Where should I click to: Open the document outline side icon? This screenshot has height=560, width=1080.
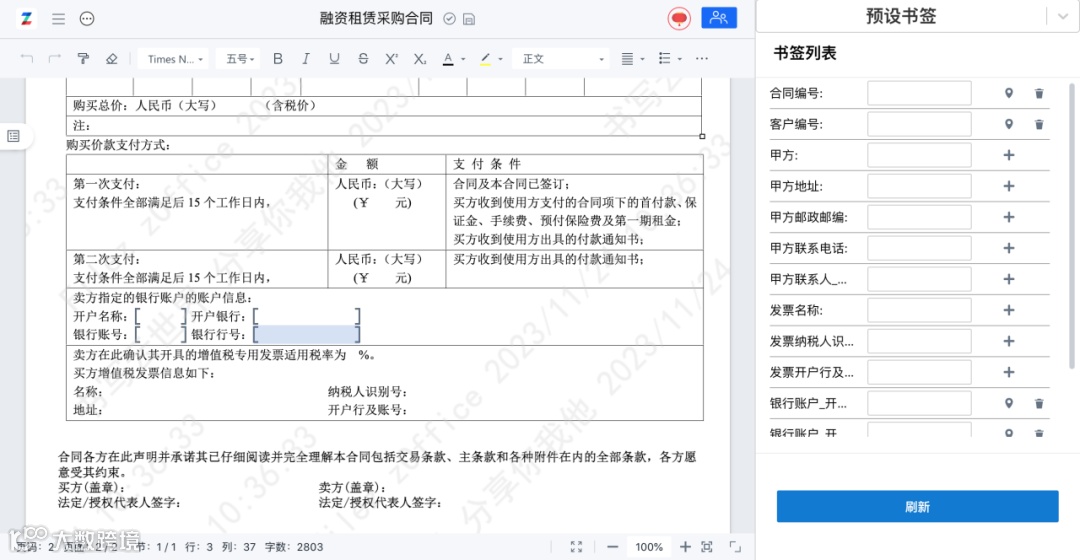[13, 136]
